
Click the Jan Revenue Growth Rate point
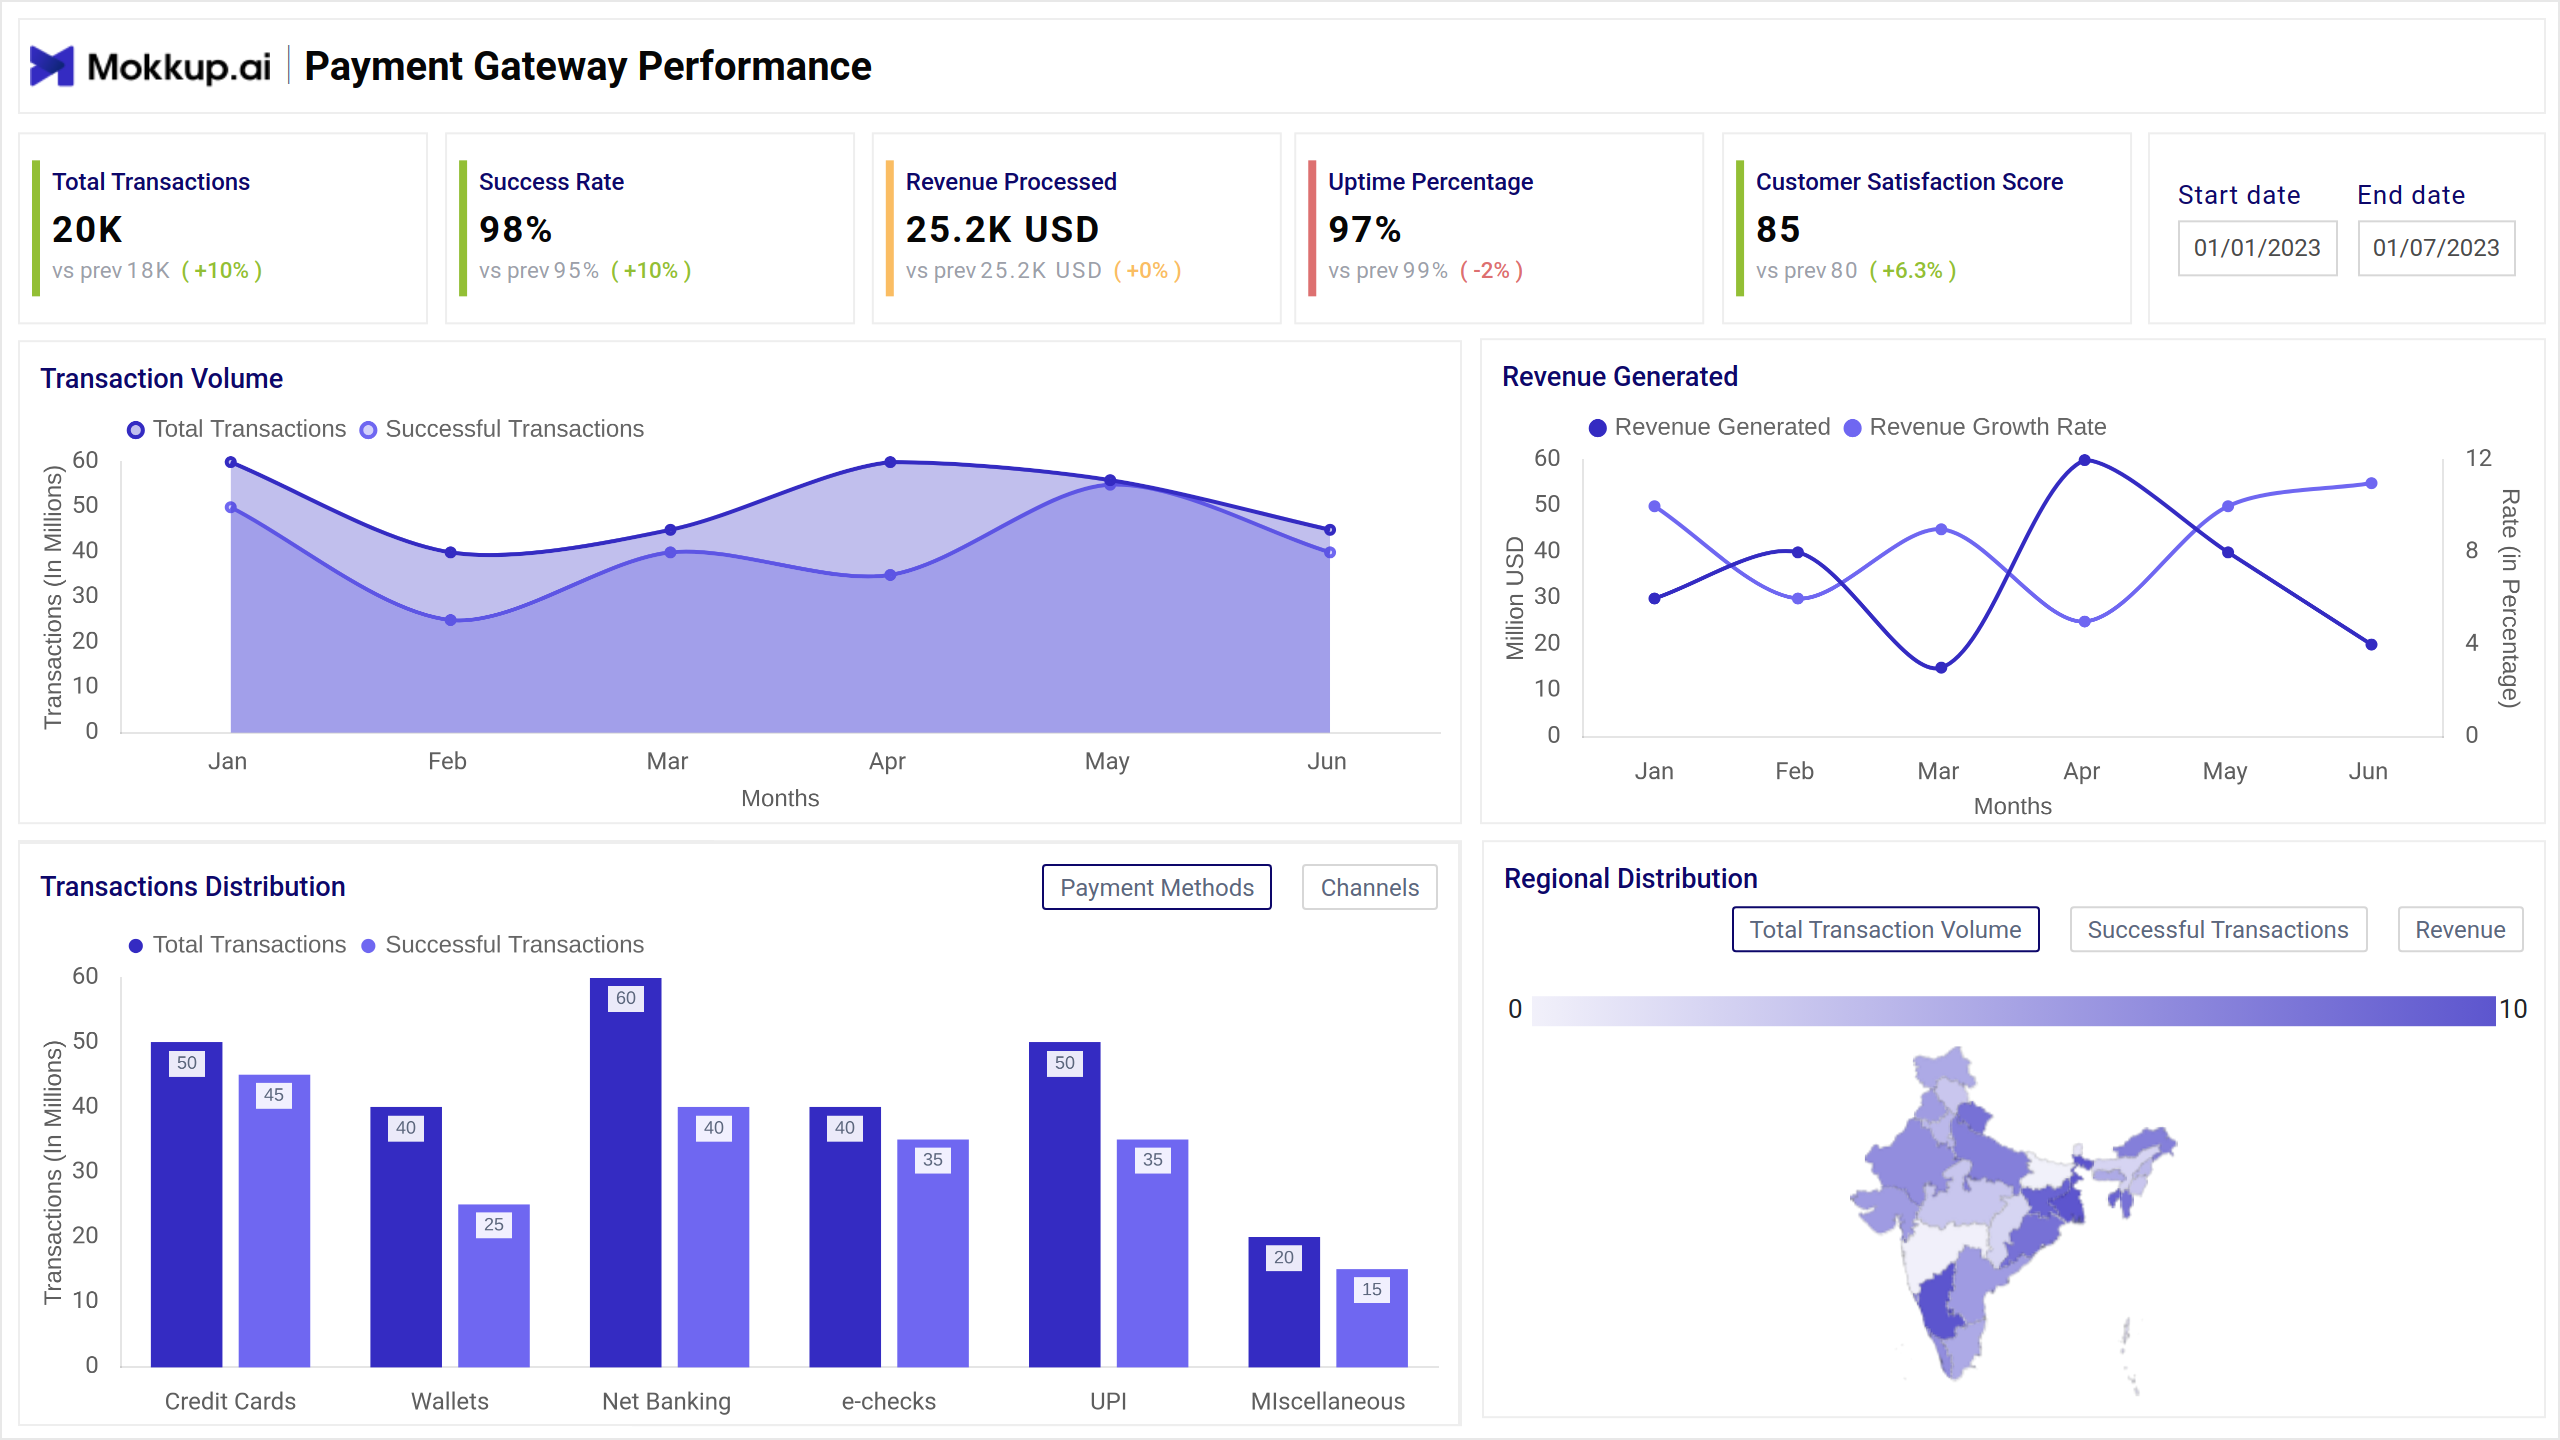click(x=1654, y=506)
